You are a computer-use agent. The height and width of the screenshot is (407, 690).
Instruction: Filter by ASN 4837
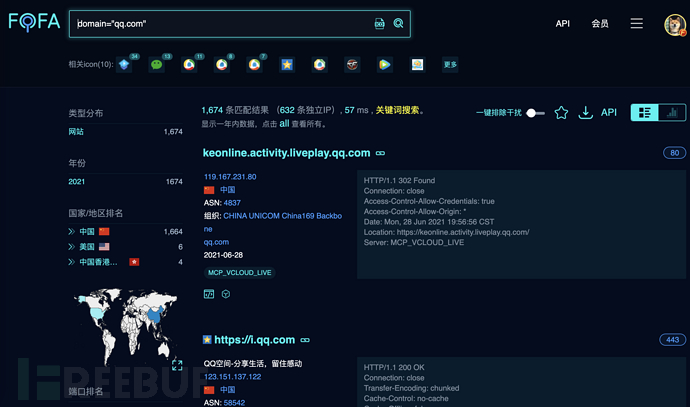(232, 203)
